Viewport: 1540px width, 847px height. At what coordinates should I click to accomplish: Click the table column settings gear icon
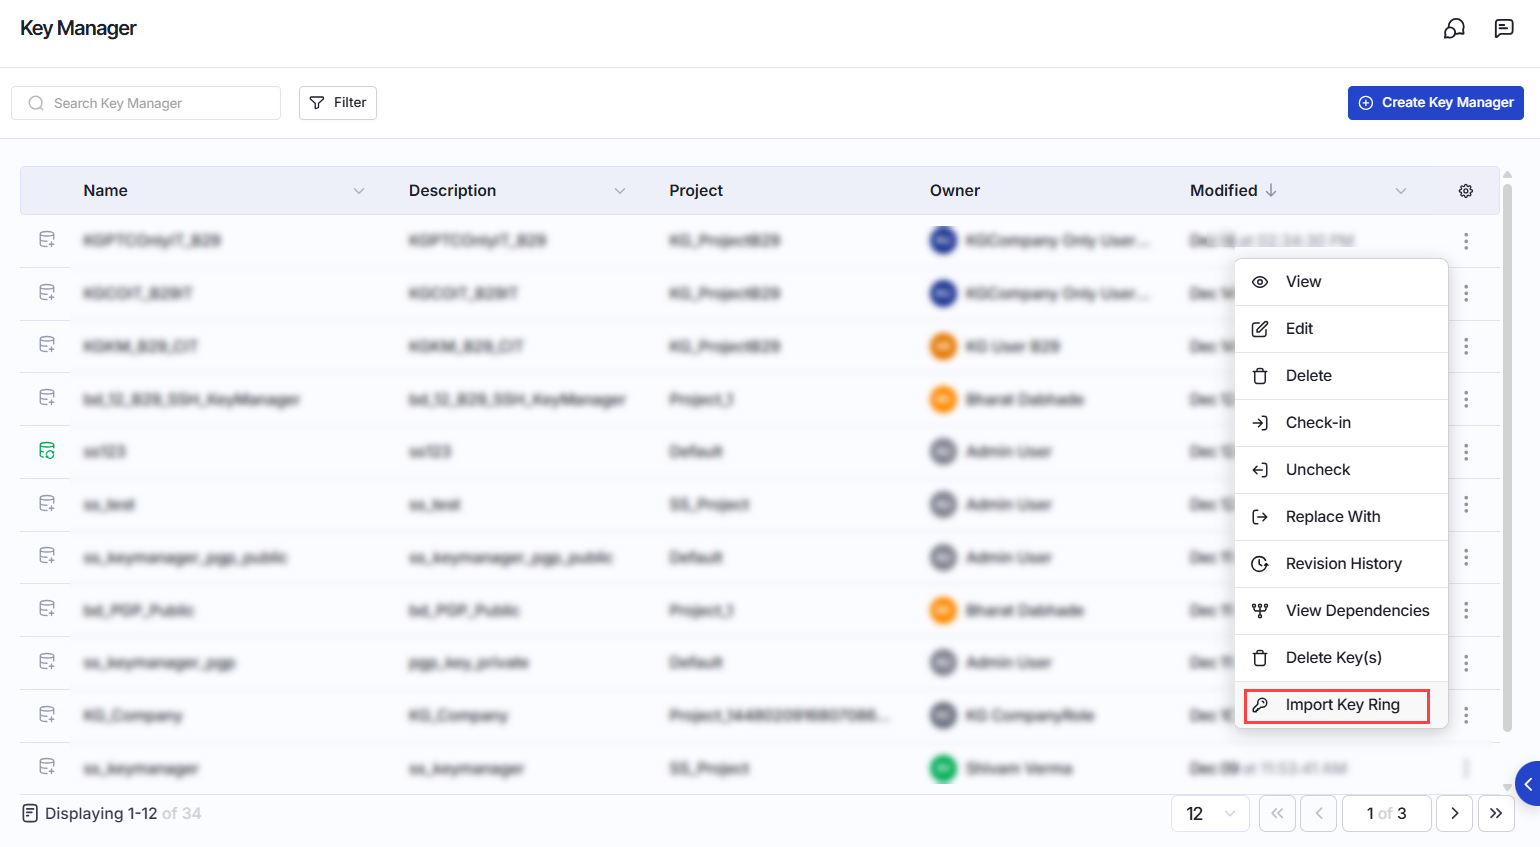(1466, 191)
